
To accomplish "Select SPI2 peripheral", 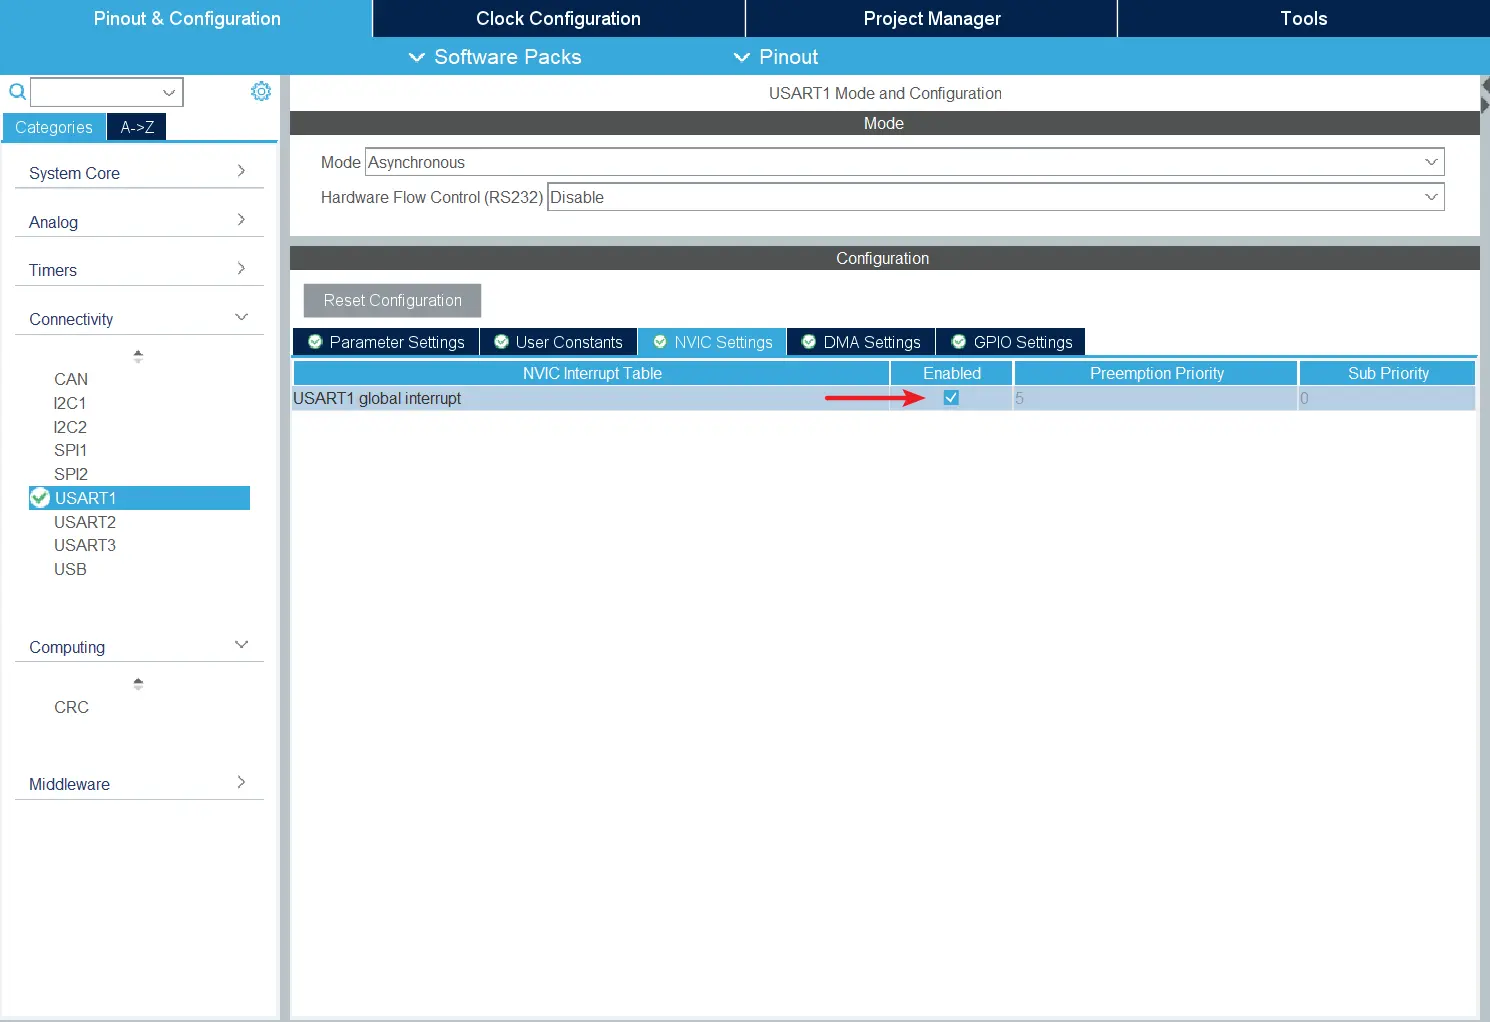I will point(71,474).
